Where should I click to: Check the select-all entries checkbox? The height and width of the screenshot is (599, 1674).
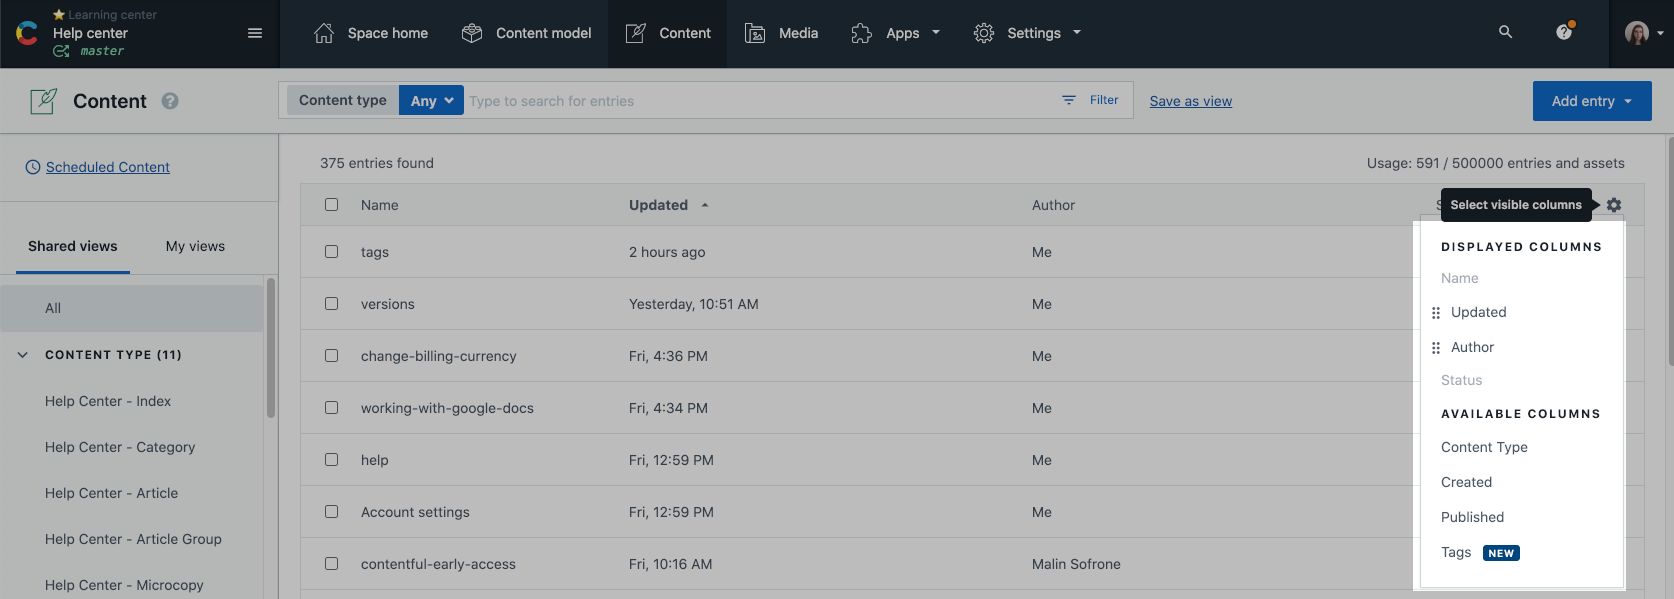pyautogui.click(x=331, y=205)
